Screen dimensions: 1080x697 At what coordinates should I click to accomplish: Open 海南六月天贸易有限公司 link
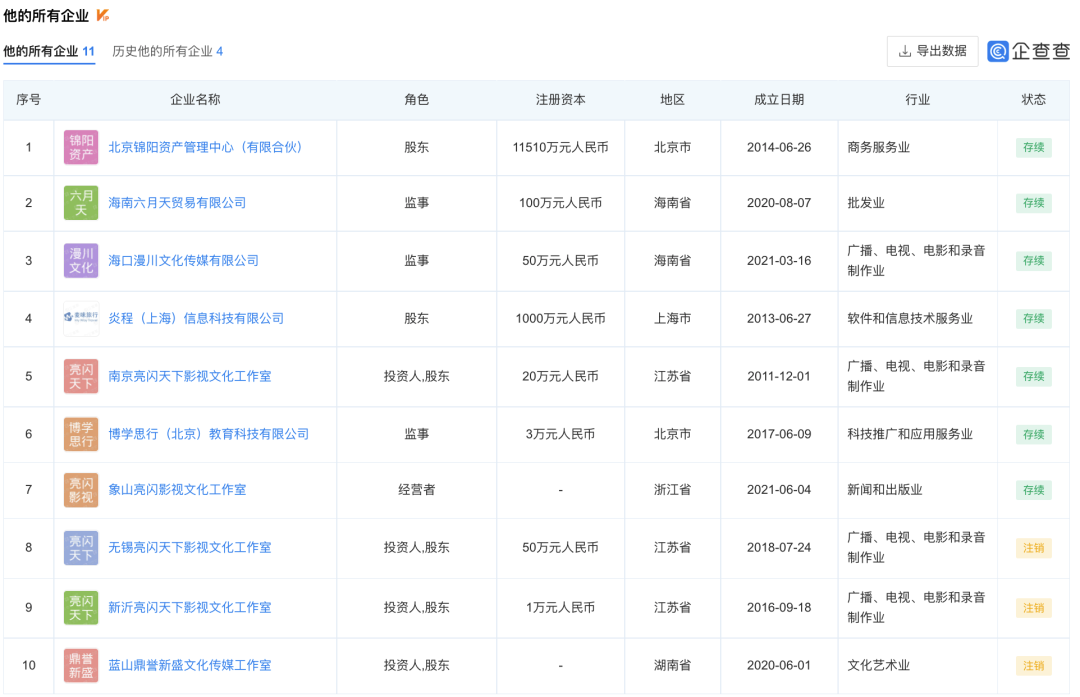pyautogui.click(x=177, y=203)
